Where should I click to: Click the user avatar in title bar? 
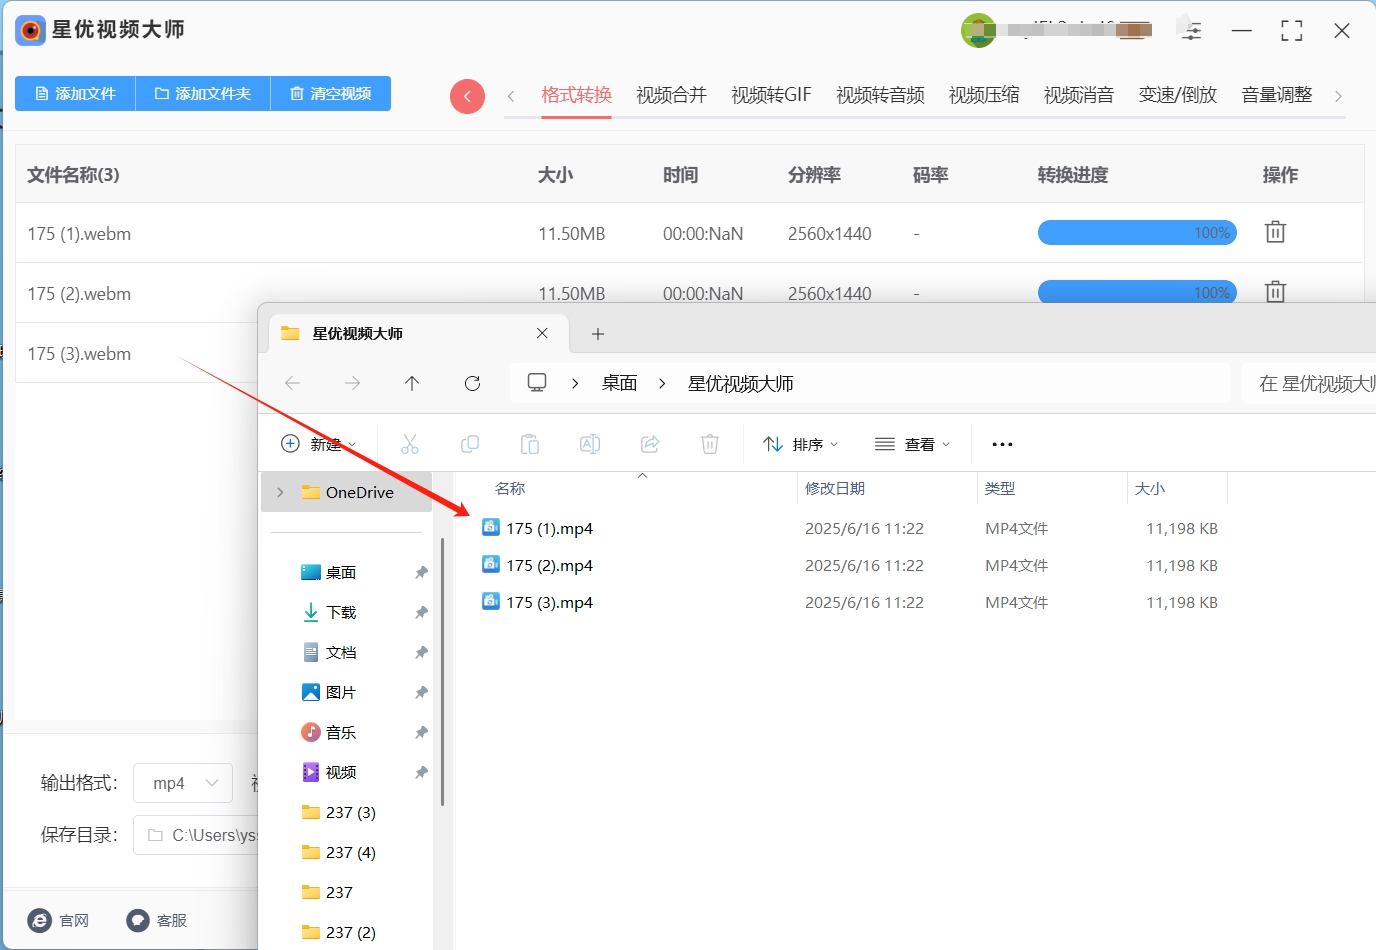point(978,31)
